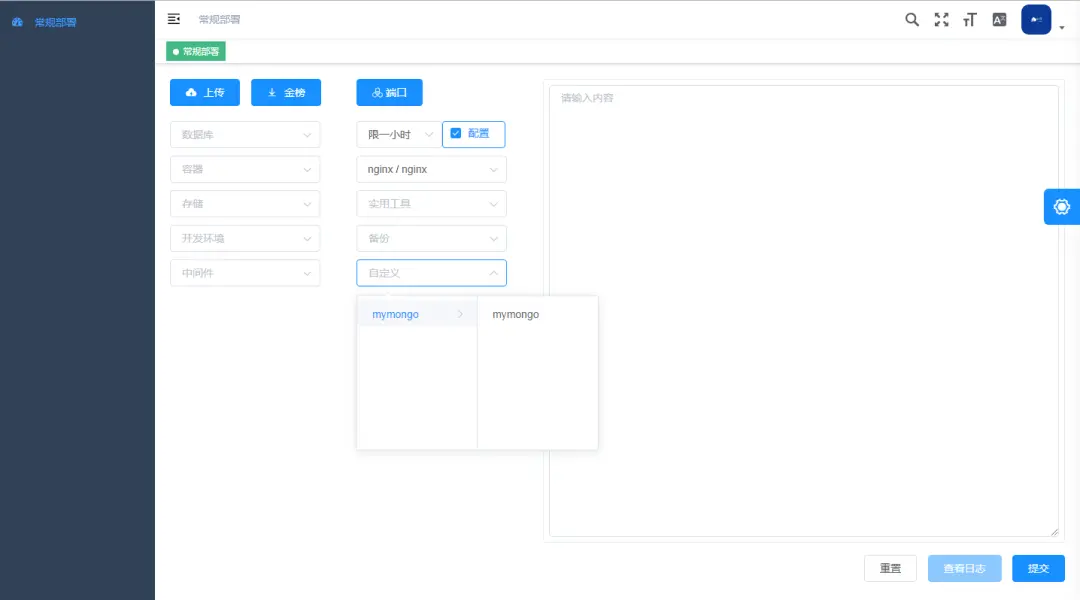1080x600 pixels.
Task: Expand the 数据库 dropdown
Action: coord(245,134)
